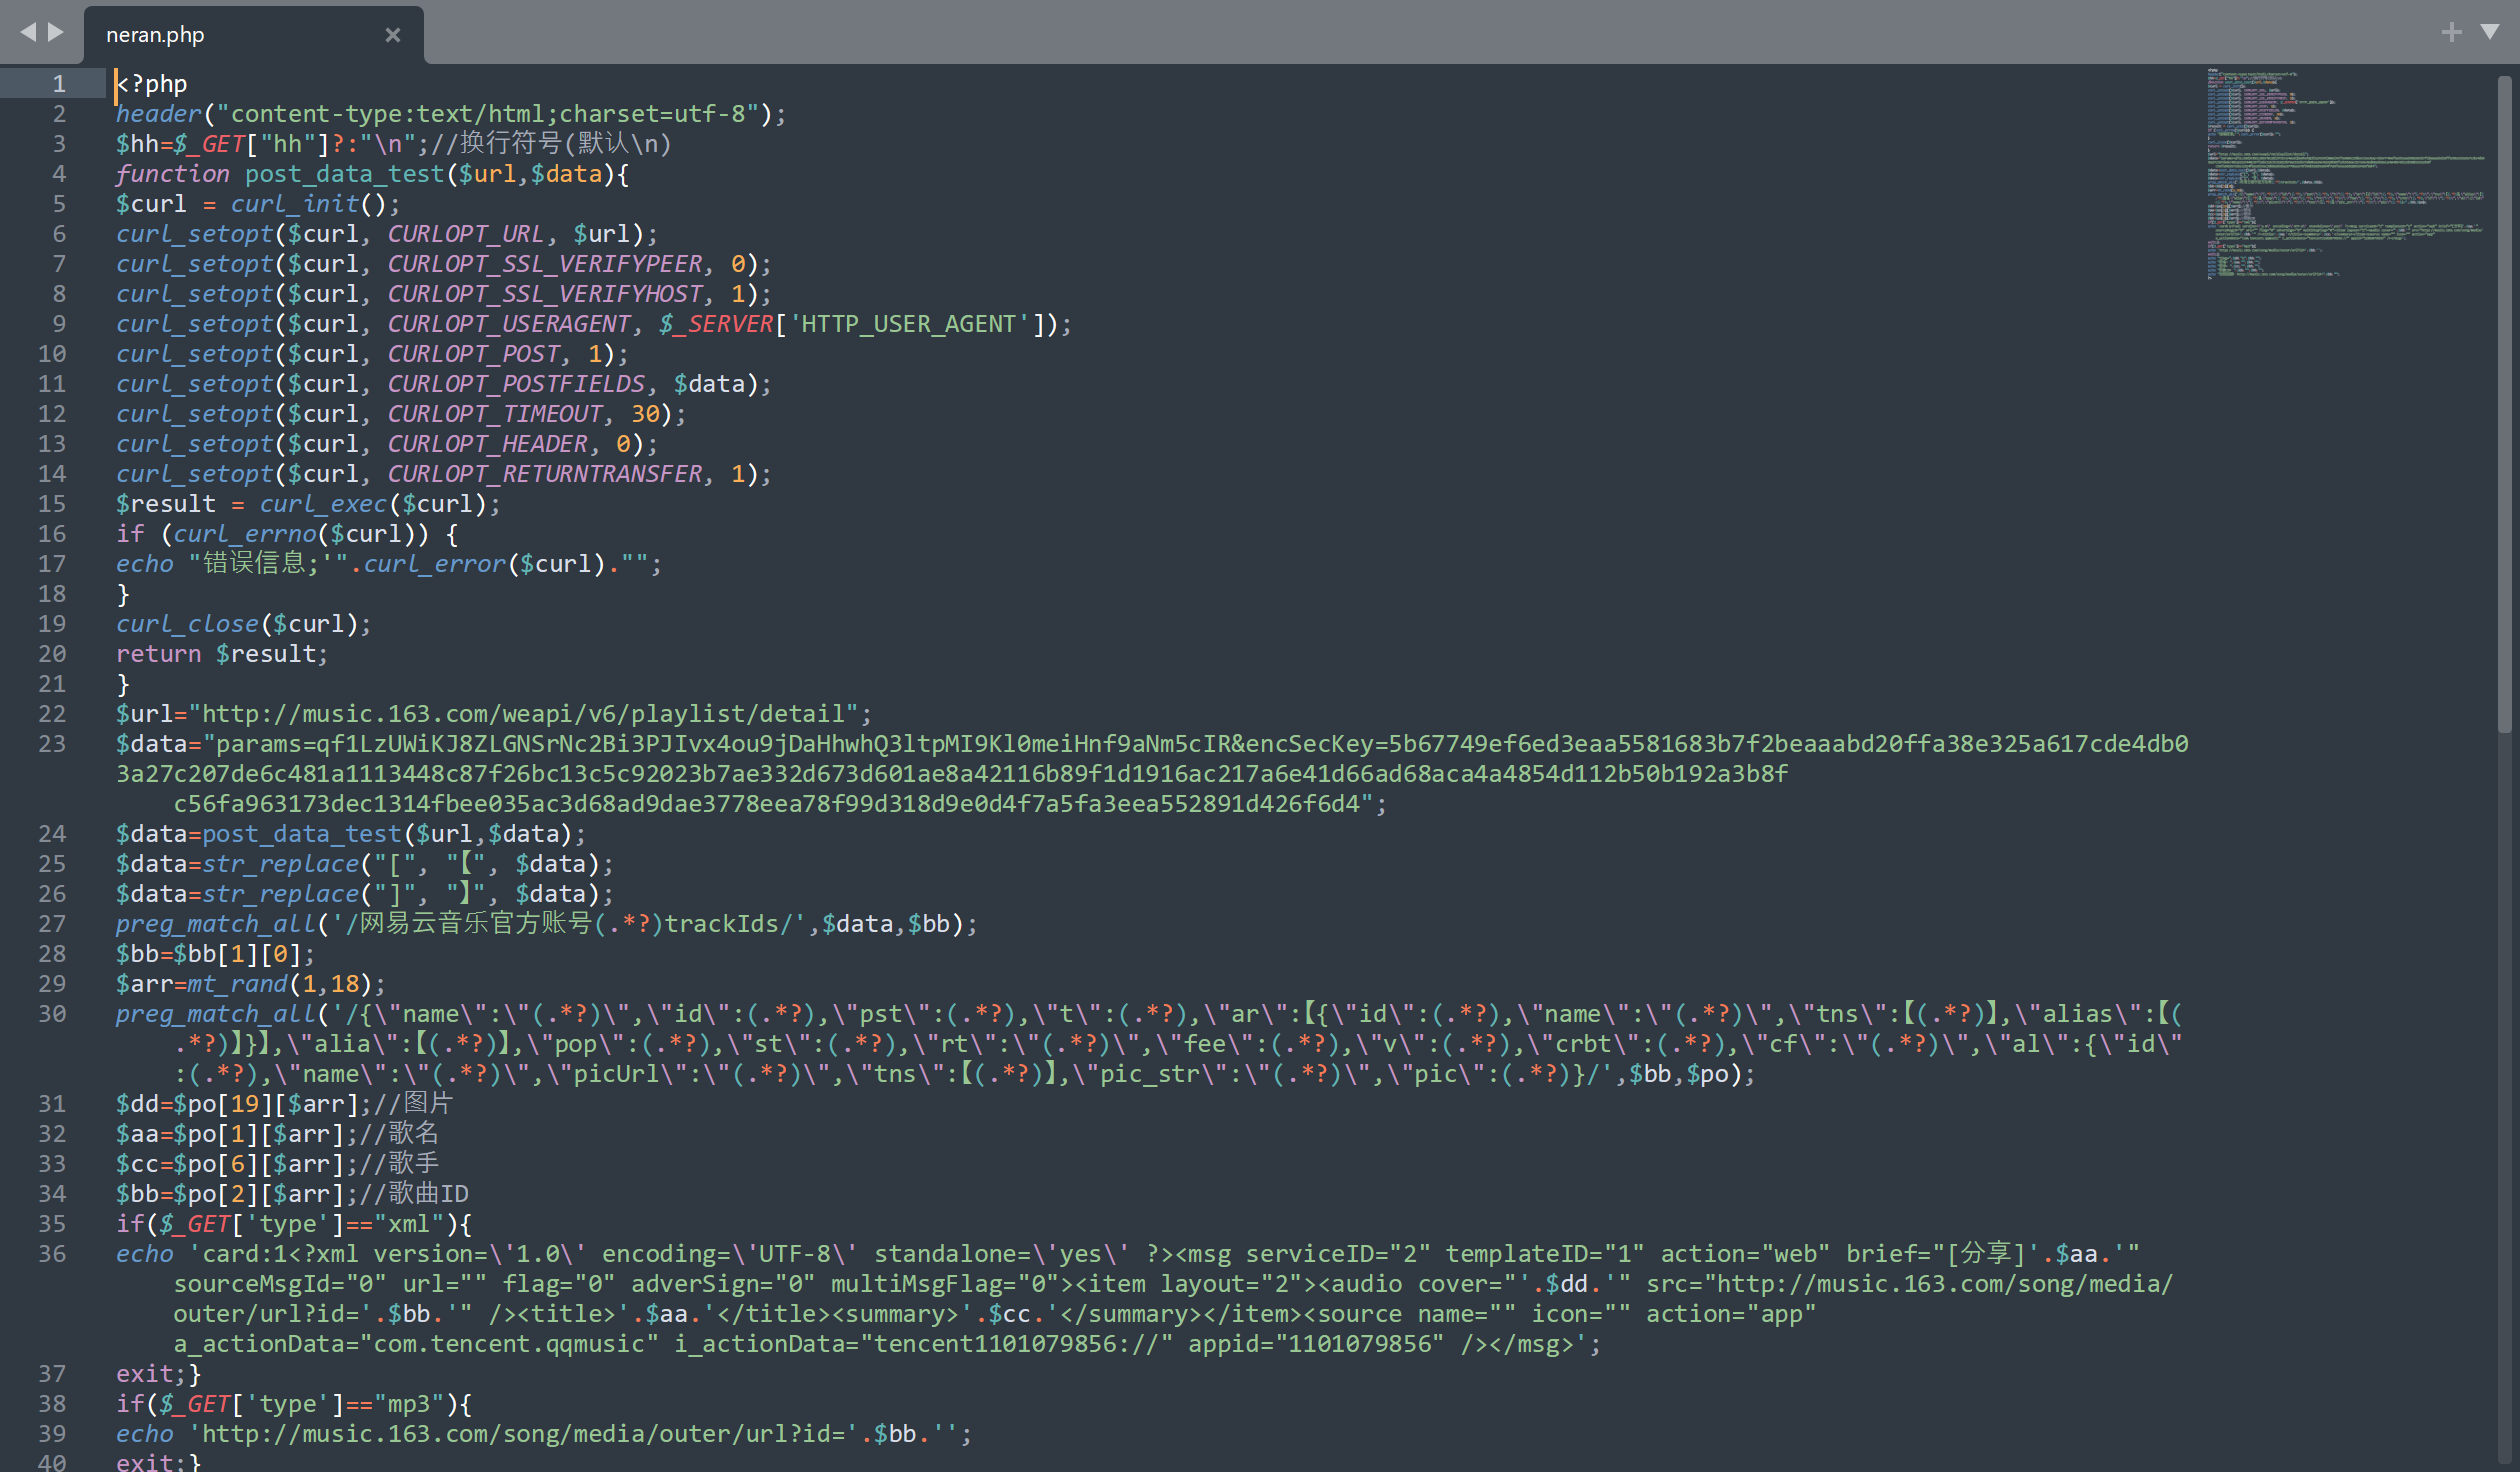2520x1472 pixels.
Task: Click the post_data_test function name definition
Action: point(344,174)
